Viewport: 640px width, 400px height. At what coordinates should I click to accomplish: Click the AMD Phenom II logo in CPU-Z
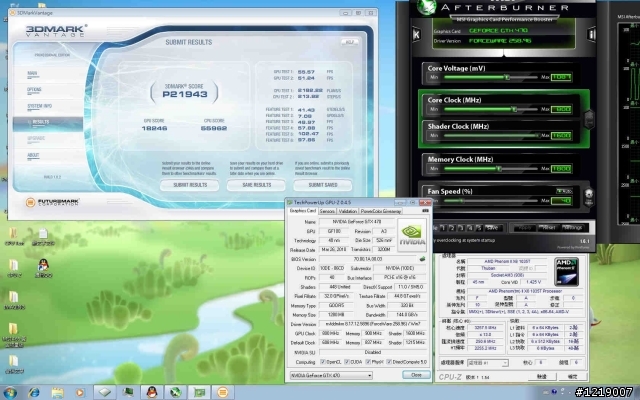coord(567,271)
